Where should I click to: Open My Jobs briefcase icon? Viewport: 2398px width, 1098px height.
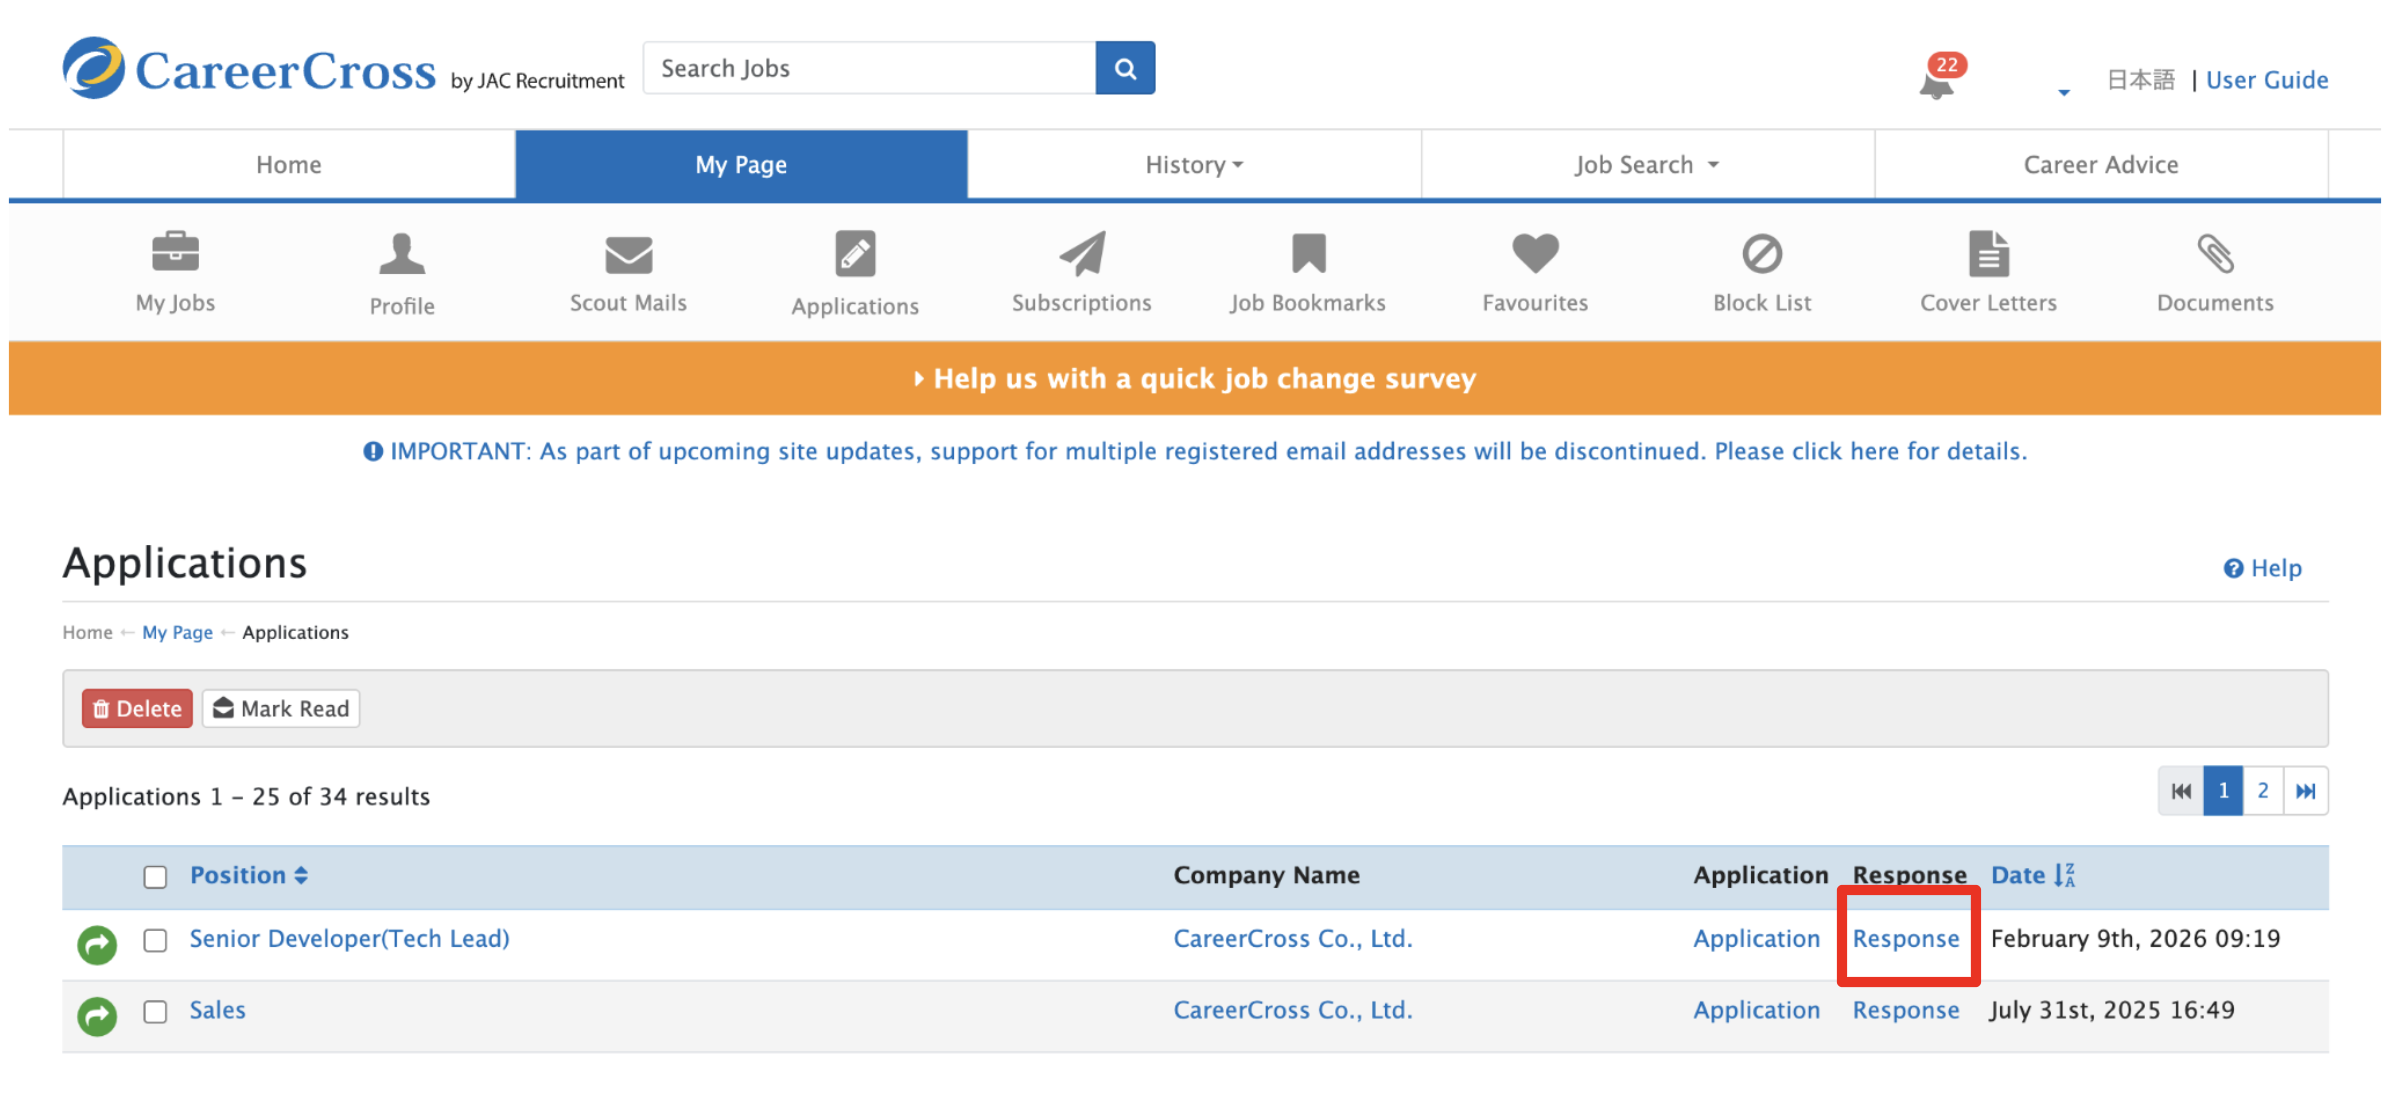(175, 253)
